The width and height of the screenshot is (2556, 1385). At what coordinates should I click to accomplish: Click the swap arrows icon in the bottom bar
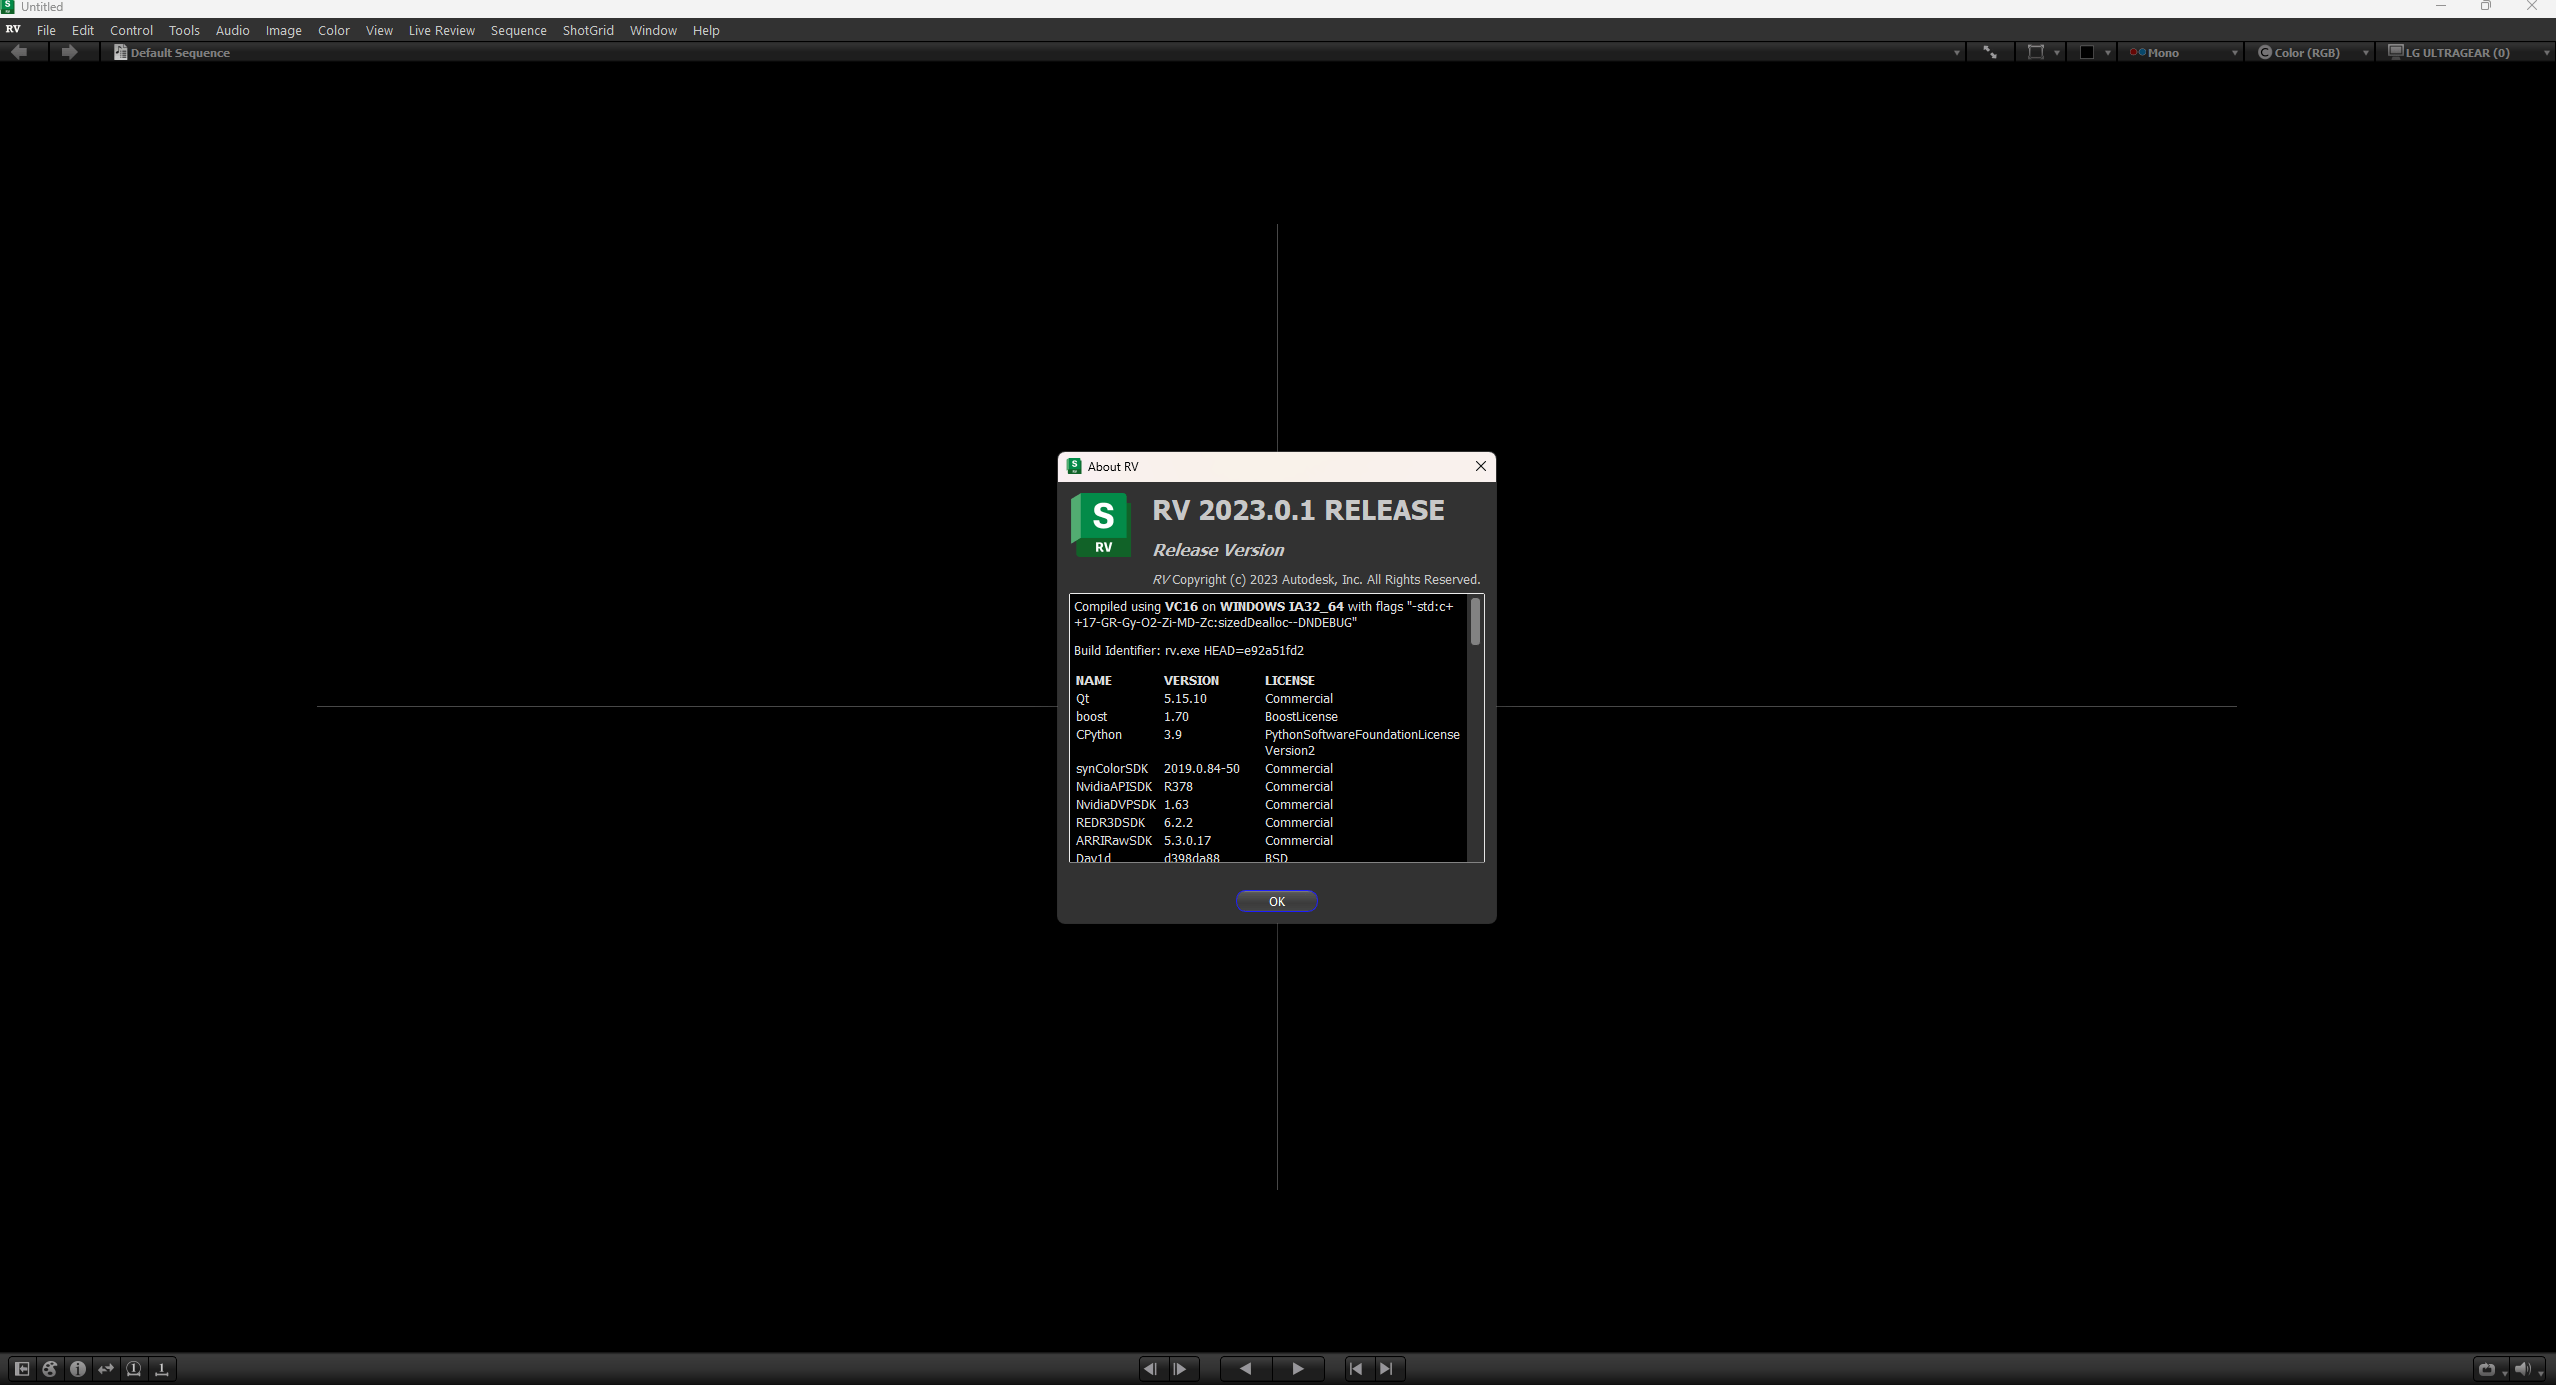coord(106,1368)
